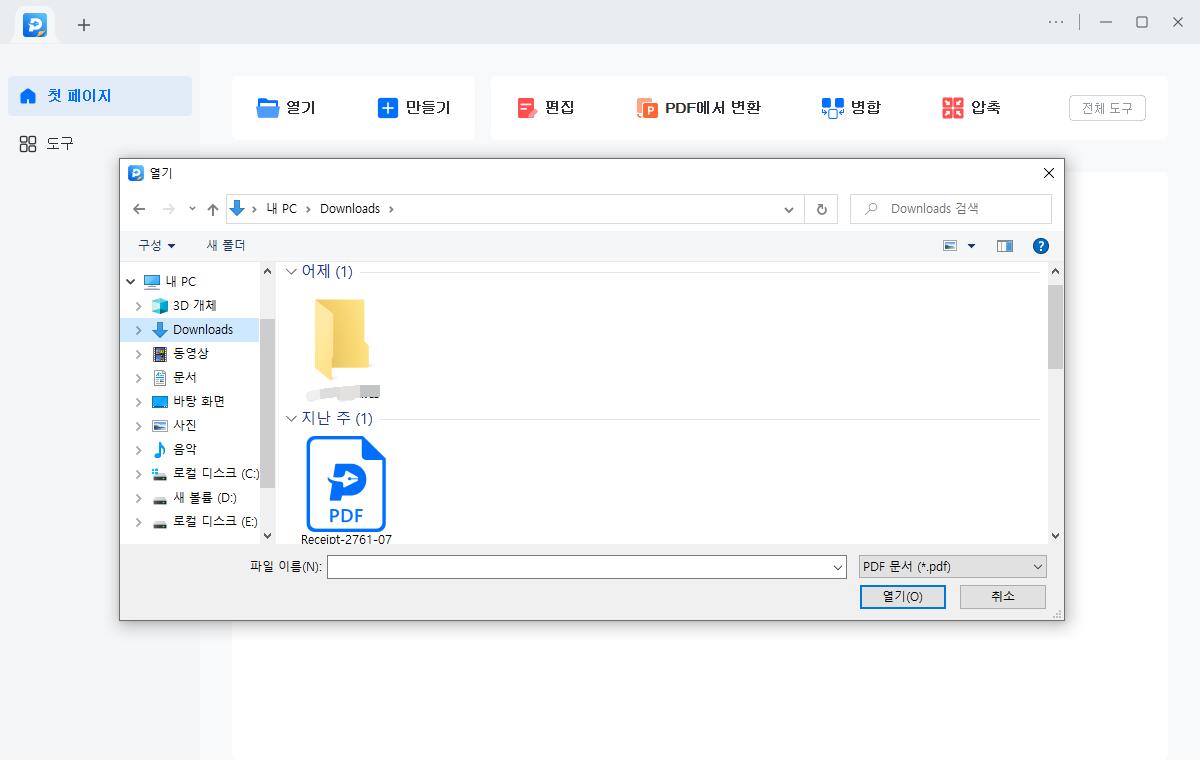
Task: Click the 병합 (Merge) tool icon
Action: coord(832,108)
